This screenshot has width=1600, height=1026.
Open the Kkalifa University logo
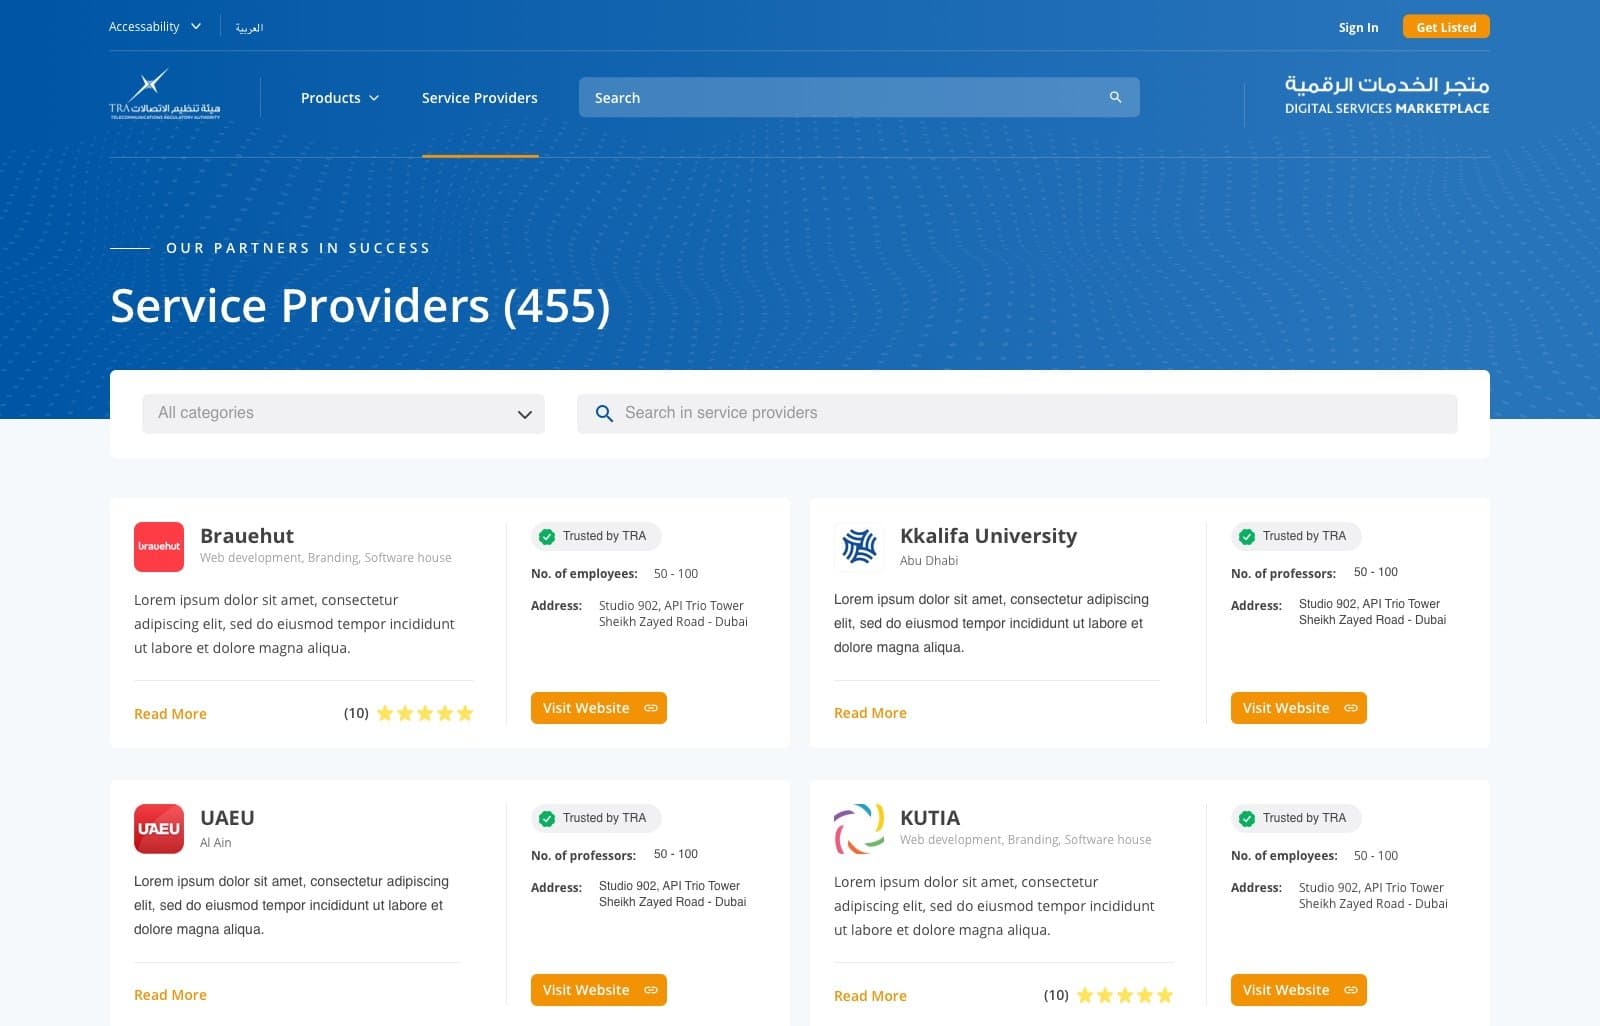pos(859,547)
